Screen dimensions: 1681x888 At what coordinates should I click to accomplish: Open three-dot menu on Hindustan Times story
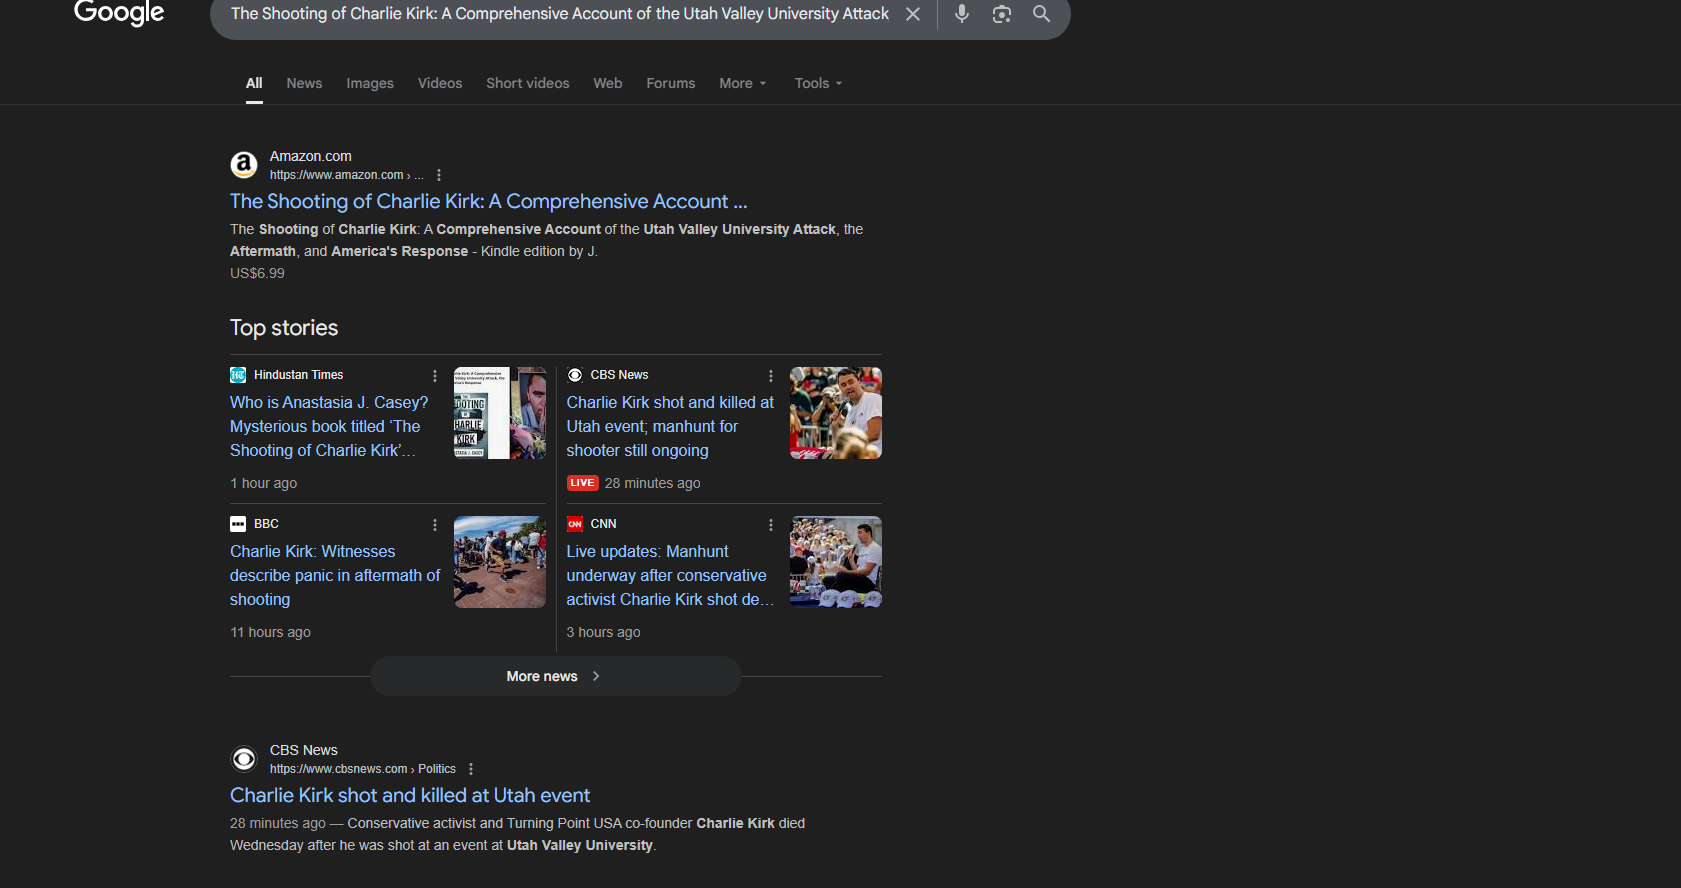click(434, 376)
